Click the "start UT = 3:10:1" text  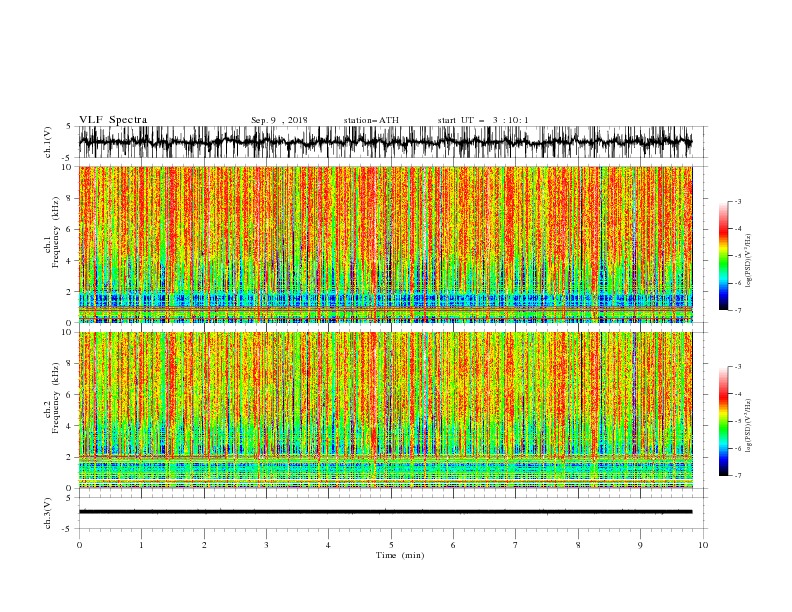click(483, 120)
